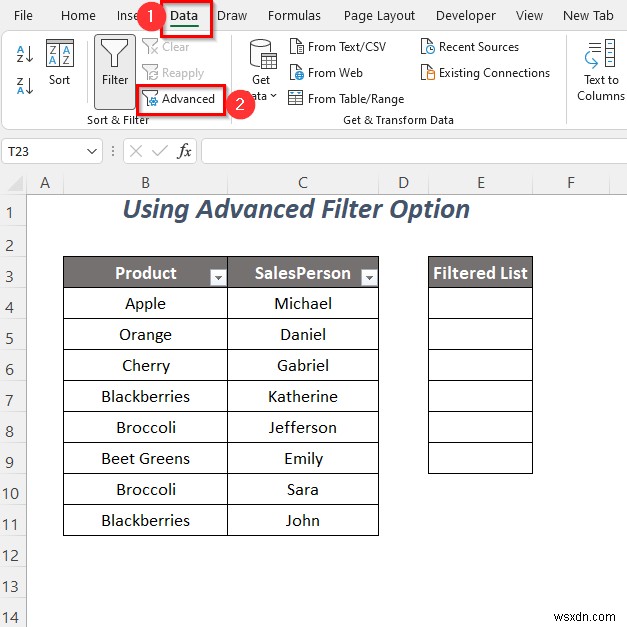The image size is (627, 627).
Task: Select the cell containing 'Michael'
Action: 303,304
